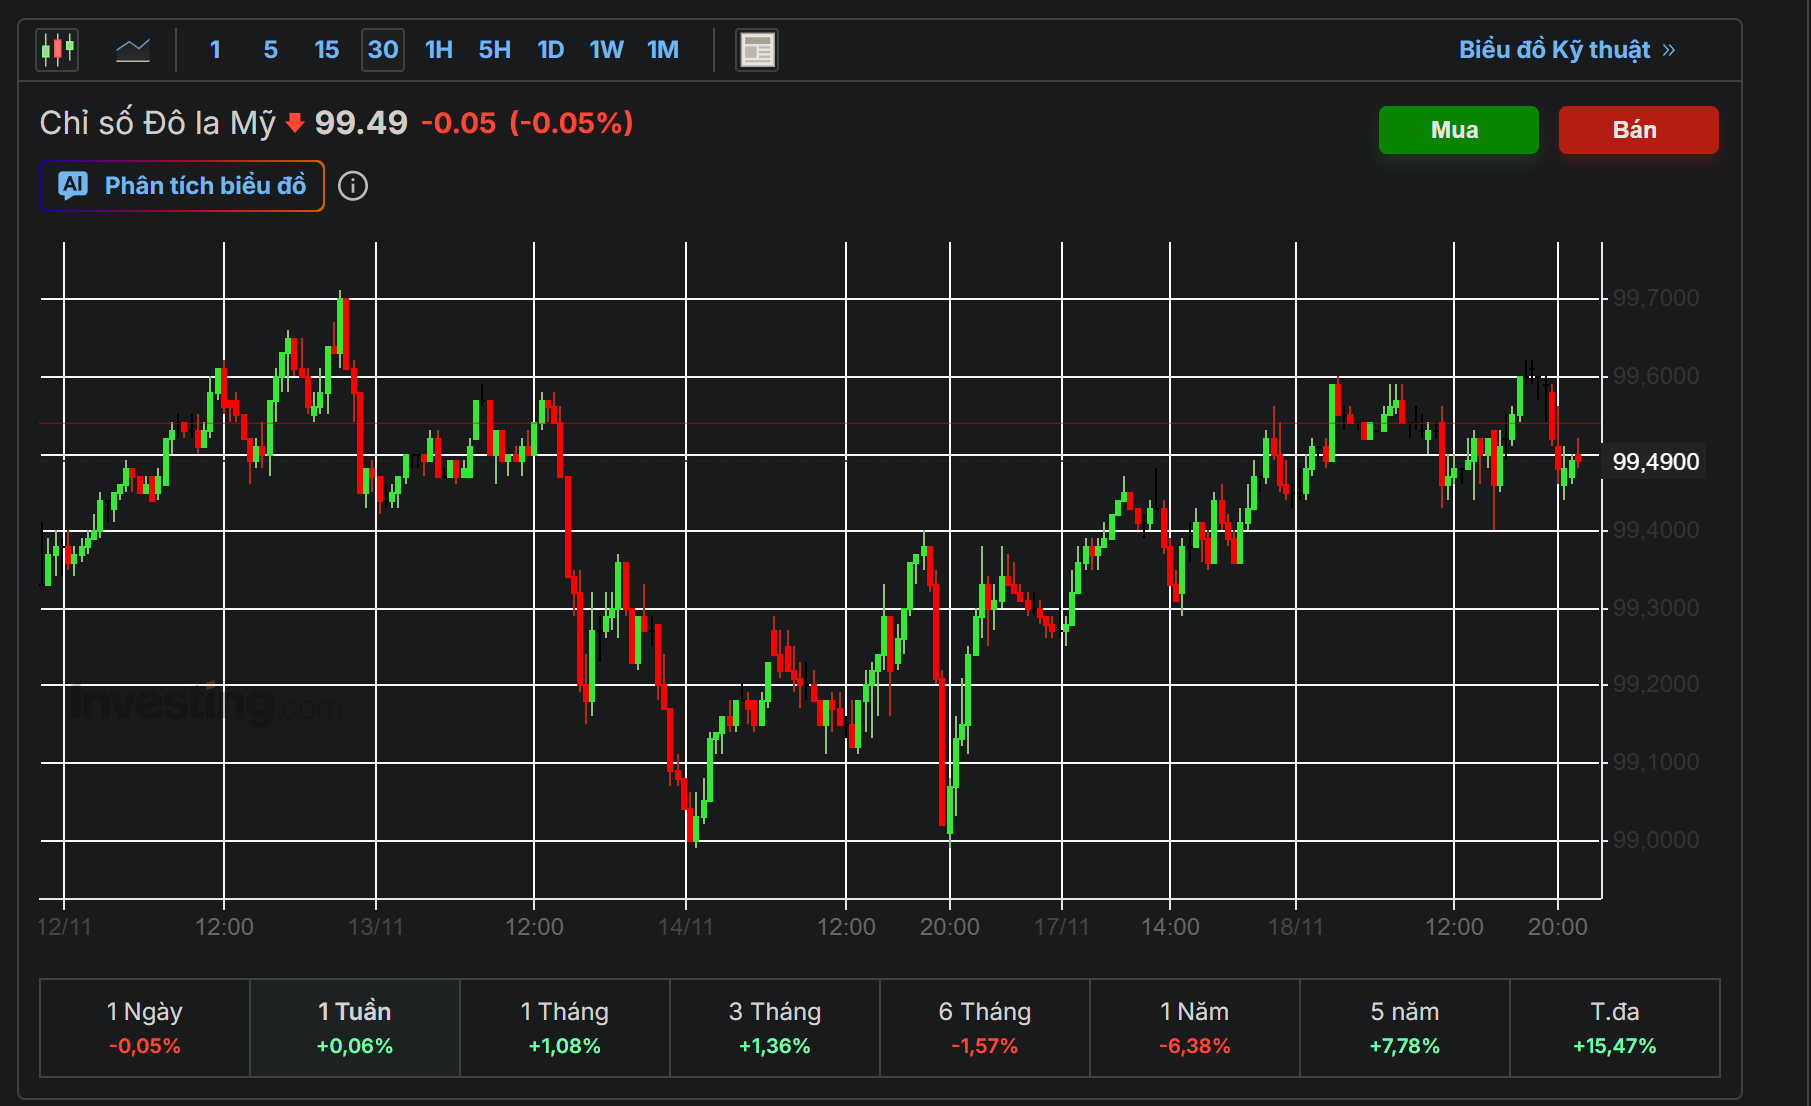Viewport: 1811px width, 1106px height.
Task: Set interval to 5 minutes
Action: [270, 50]
